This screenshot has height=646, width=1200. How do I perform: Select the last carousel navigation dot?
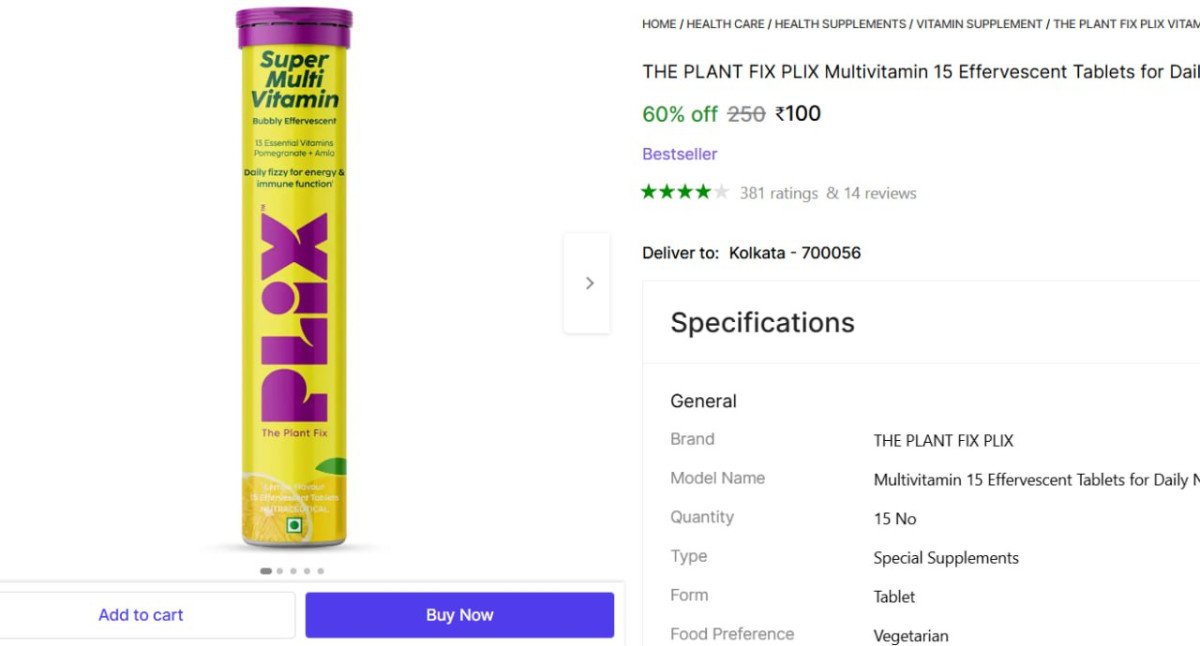(320, 571)
